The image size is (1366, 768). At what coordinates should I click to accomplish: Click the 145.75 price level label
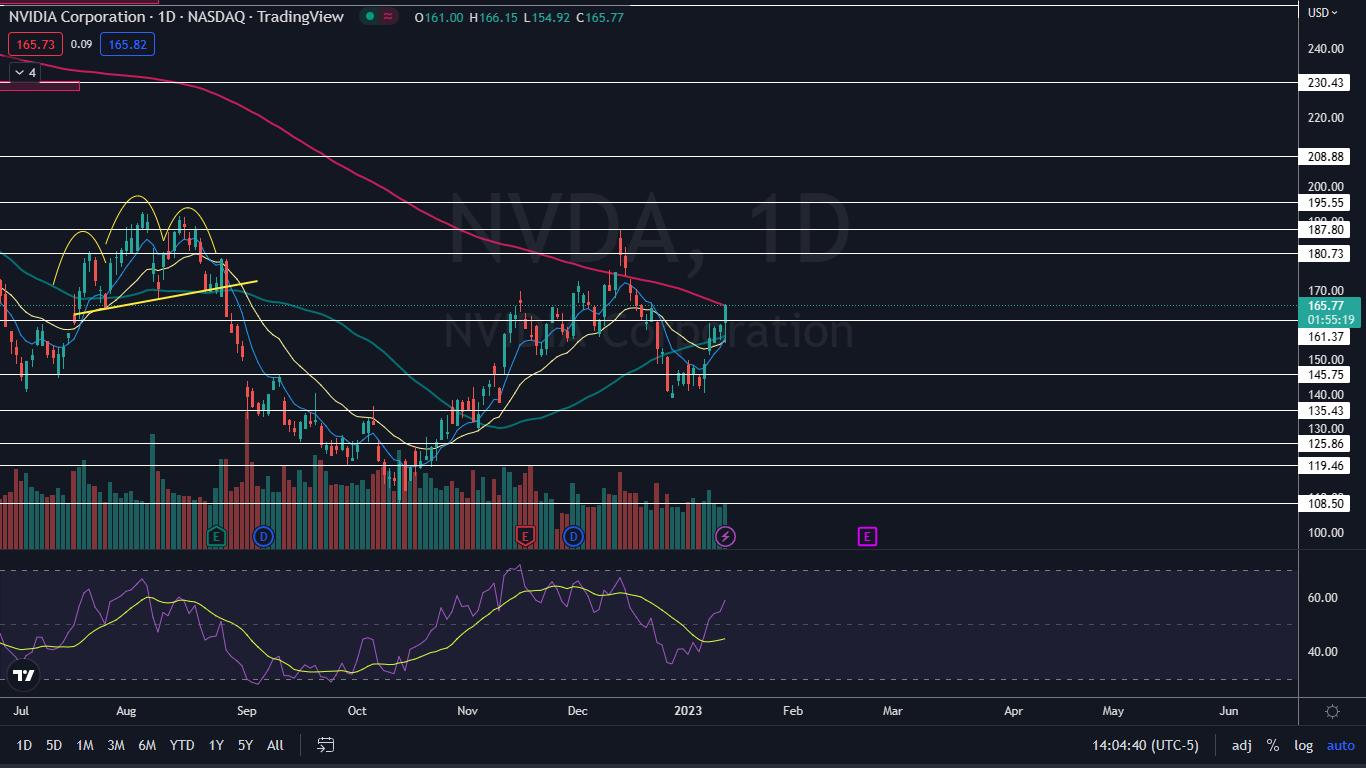(1325, 374)
